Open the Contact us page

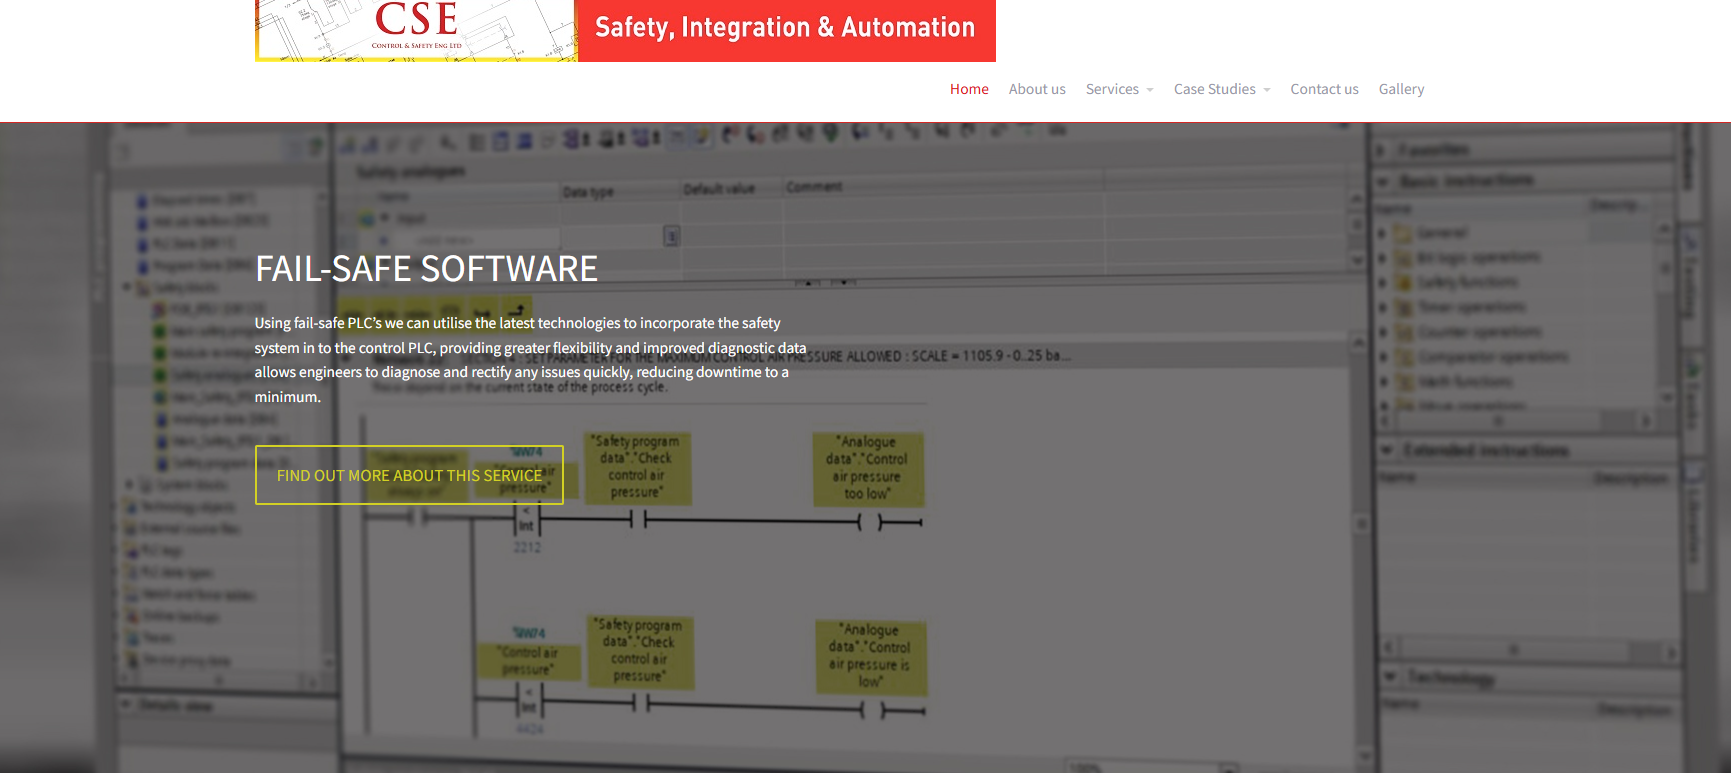tap(1323, 89)
